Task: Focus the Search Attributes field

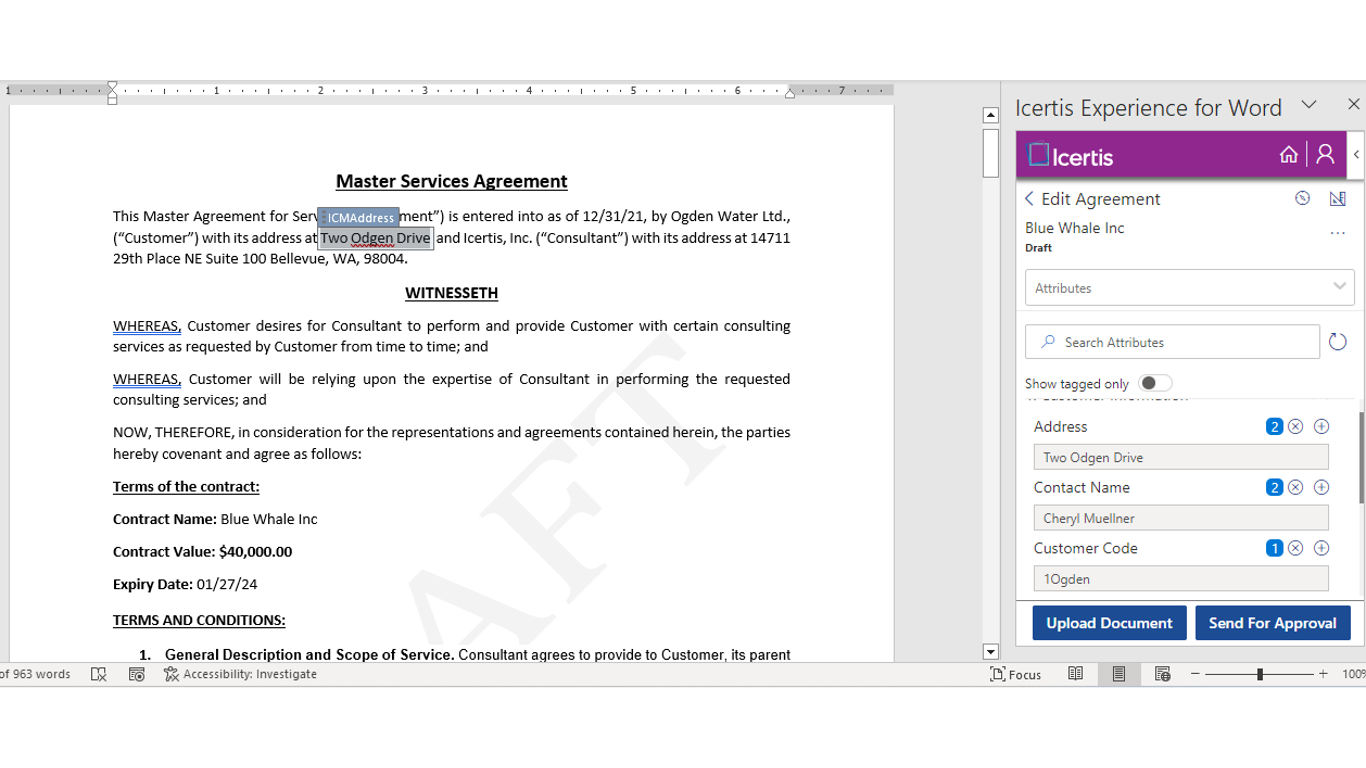Action: tap(1172, 342)
